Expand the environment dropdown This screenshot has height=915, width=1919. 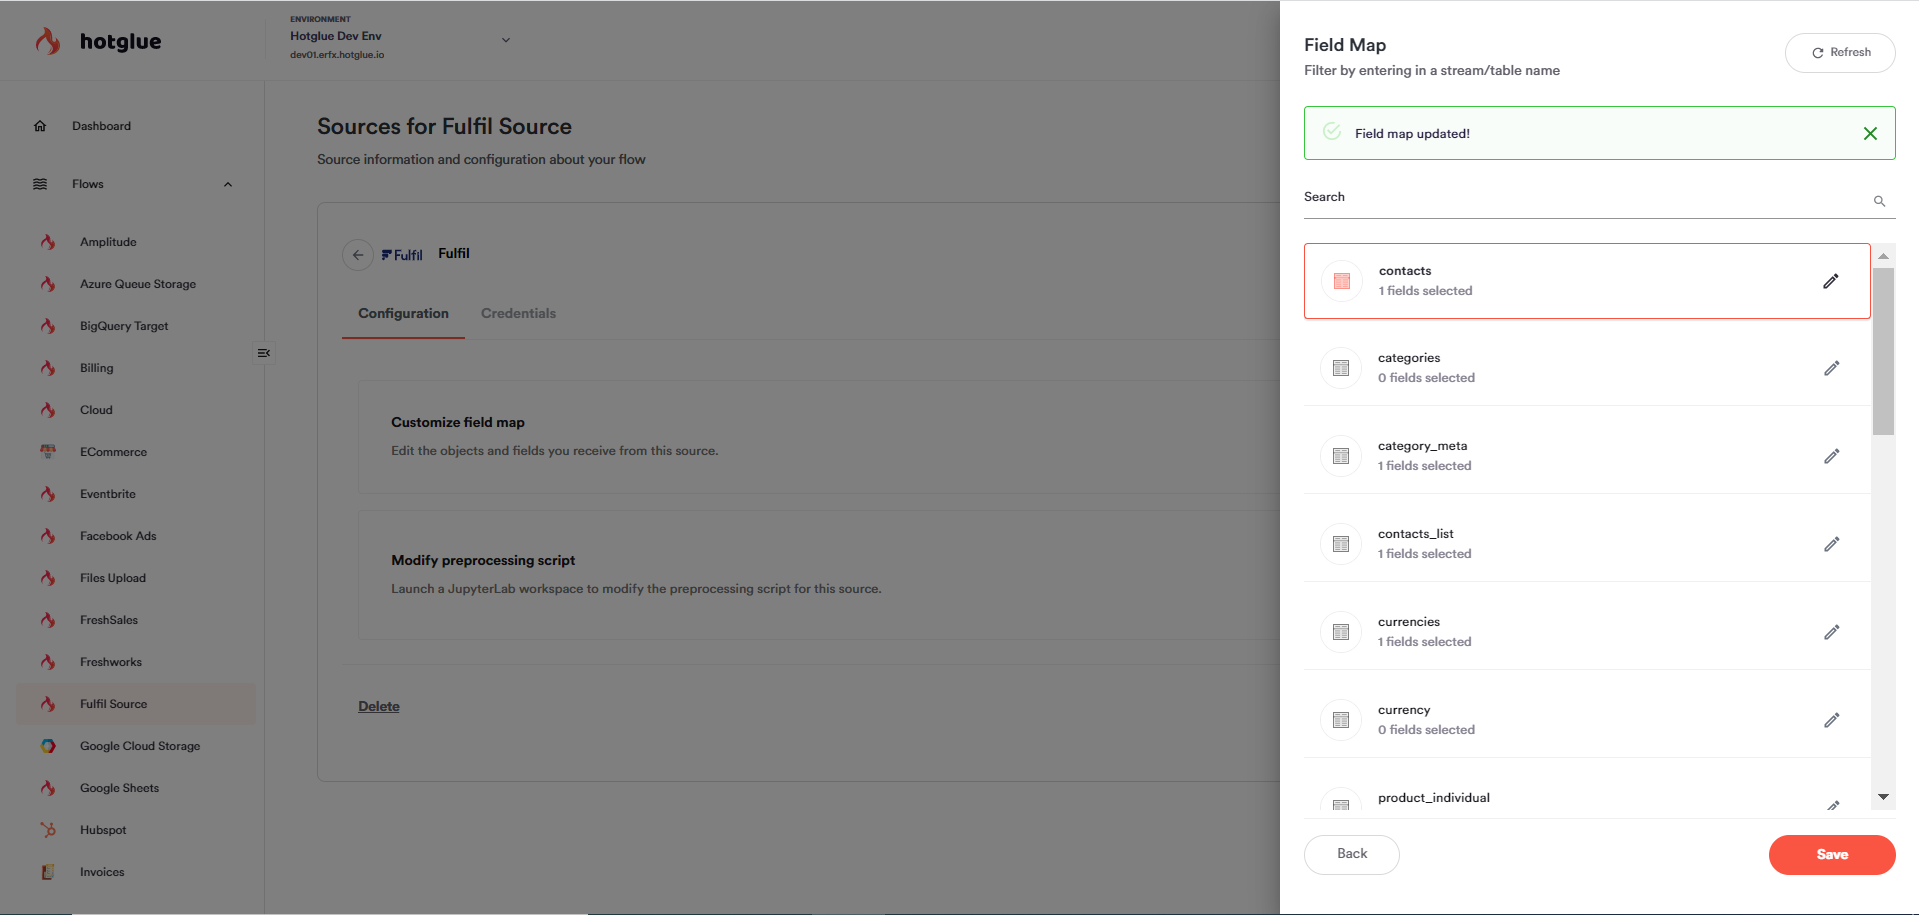point(506,40)
